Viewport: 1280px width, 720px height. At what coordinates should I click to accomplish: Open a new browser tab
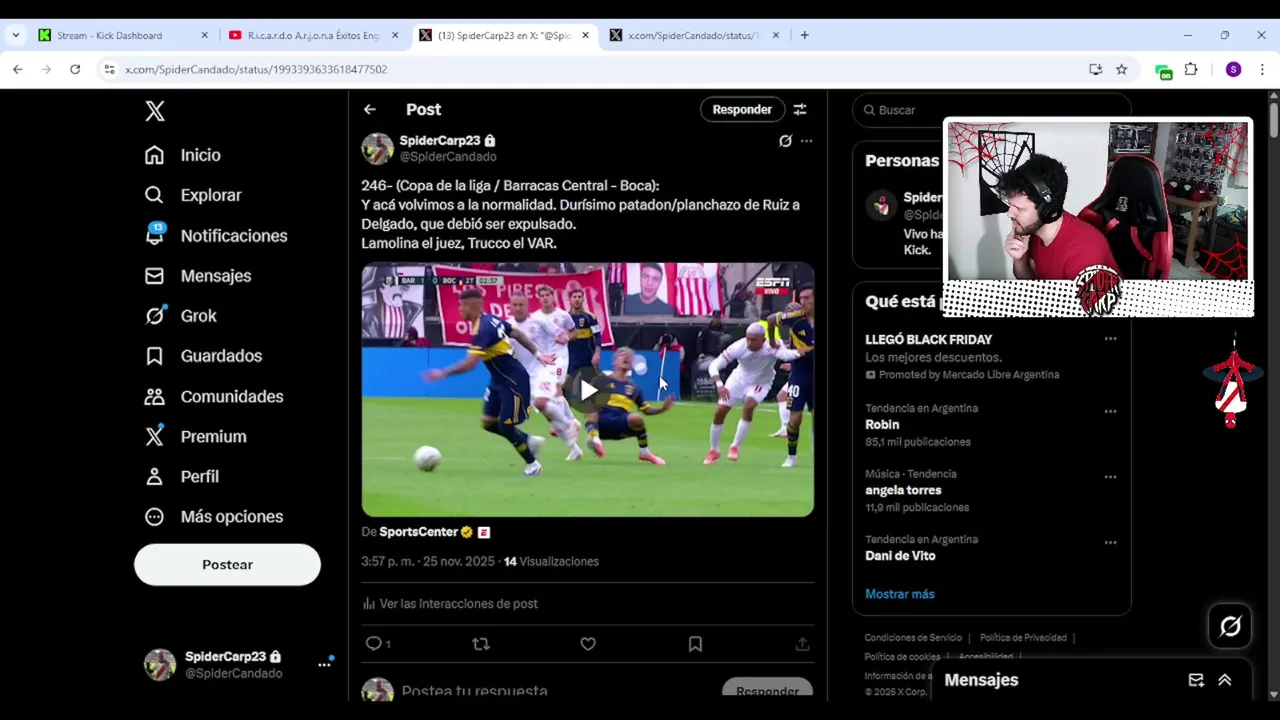click(x=804, y=35)
